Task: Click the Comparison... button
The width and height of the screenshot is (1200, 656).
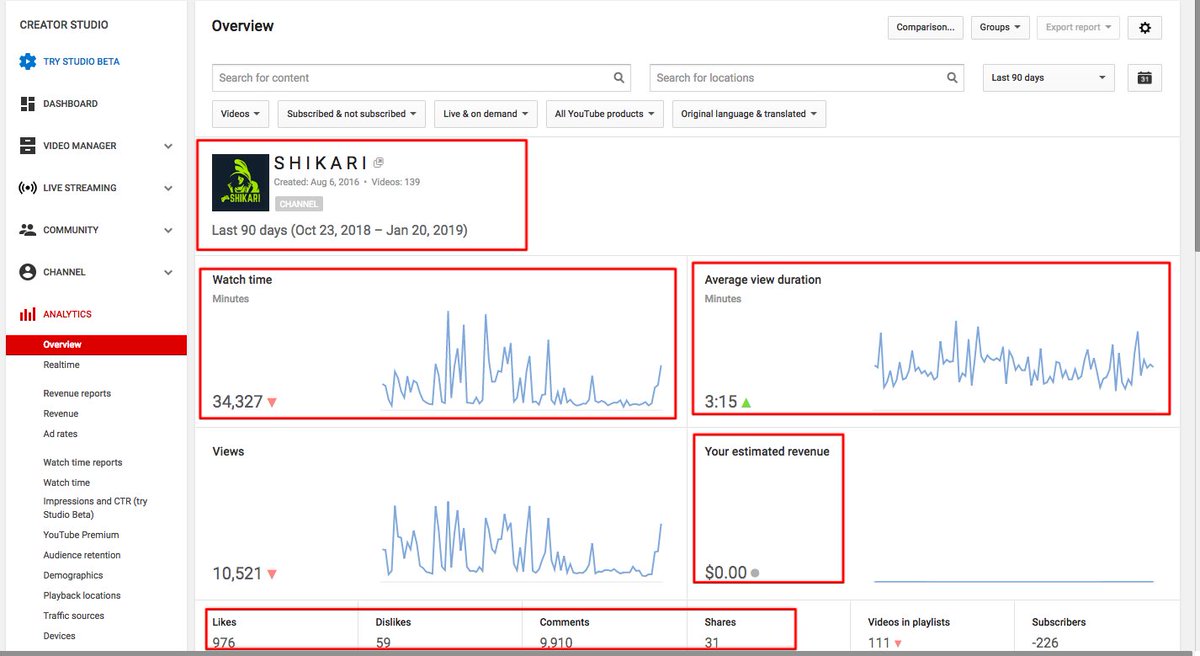Action: click(925, 28)
